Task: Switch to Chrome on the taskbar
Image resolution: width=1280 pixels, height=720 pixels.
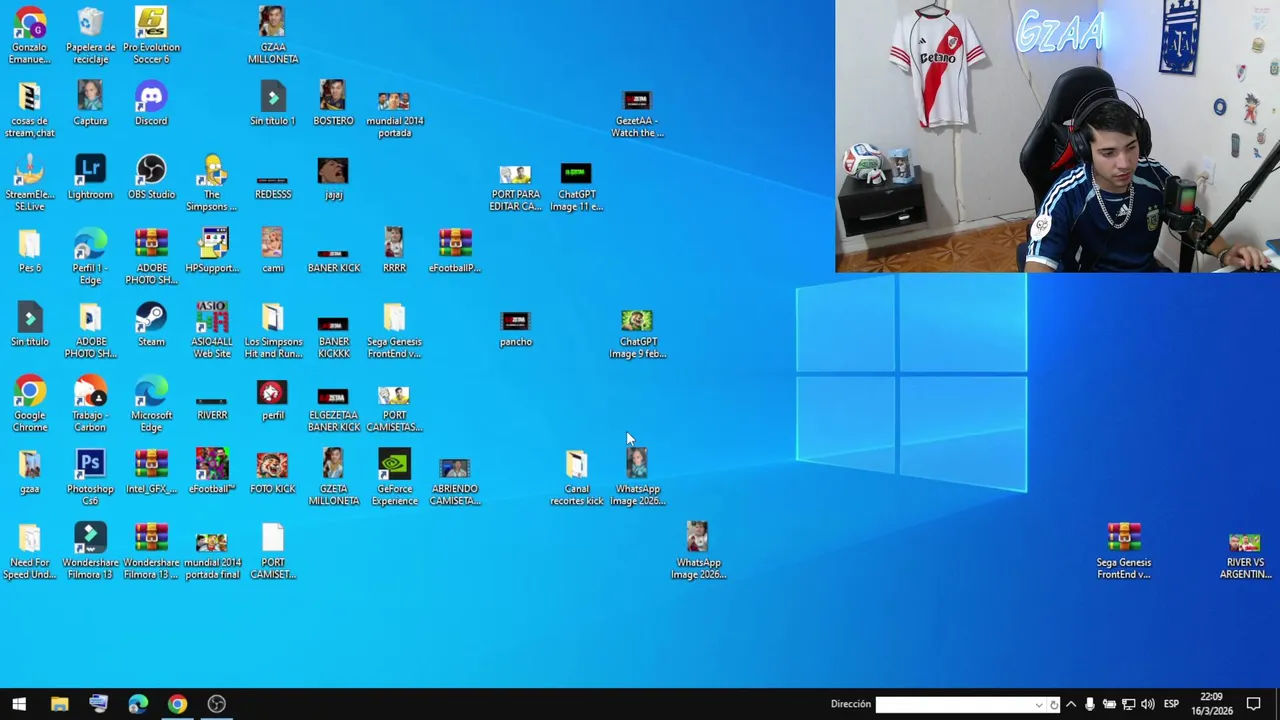Action: 177,704
